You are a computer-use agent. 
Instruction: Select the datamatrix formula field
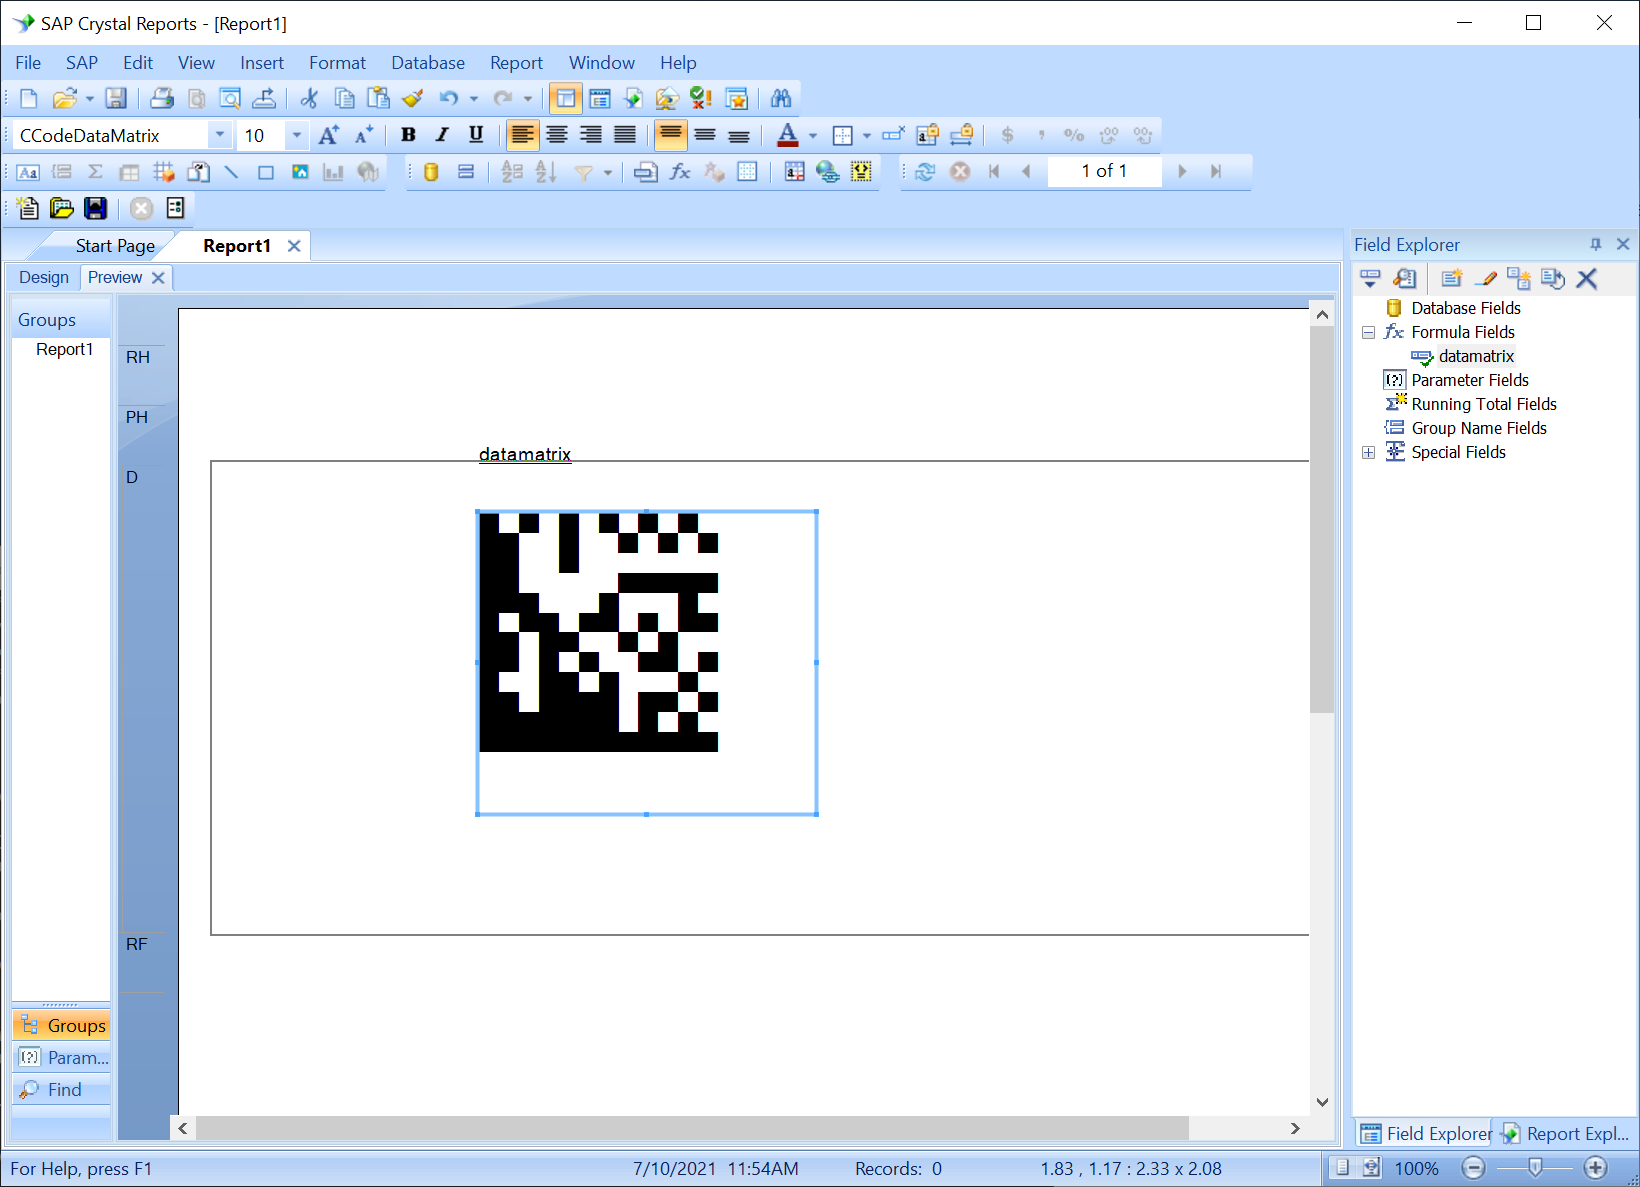1476,356
